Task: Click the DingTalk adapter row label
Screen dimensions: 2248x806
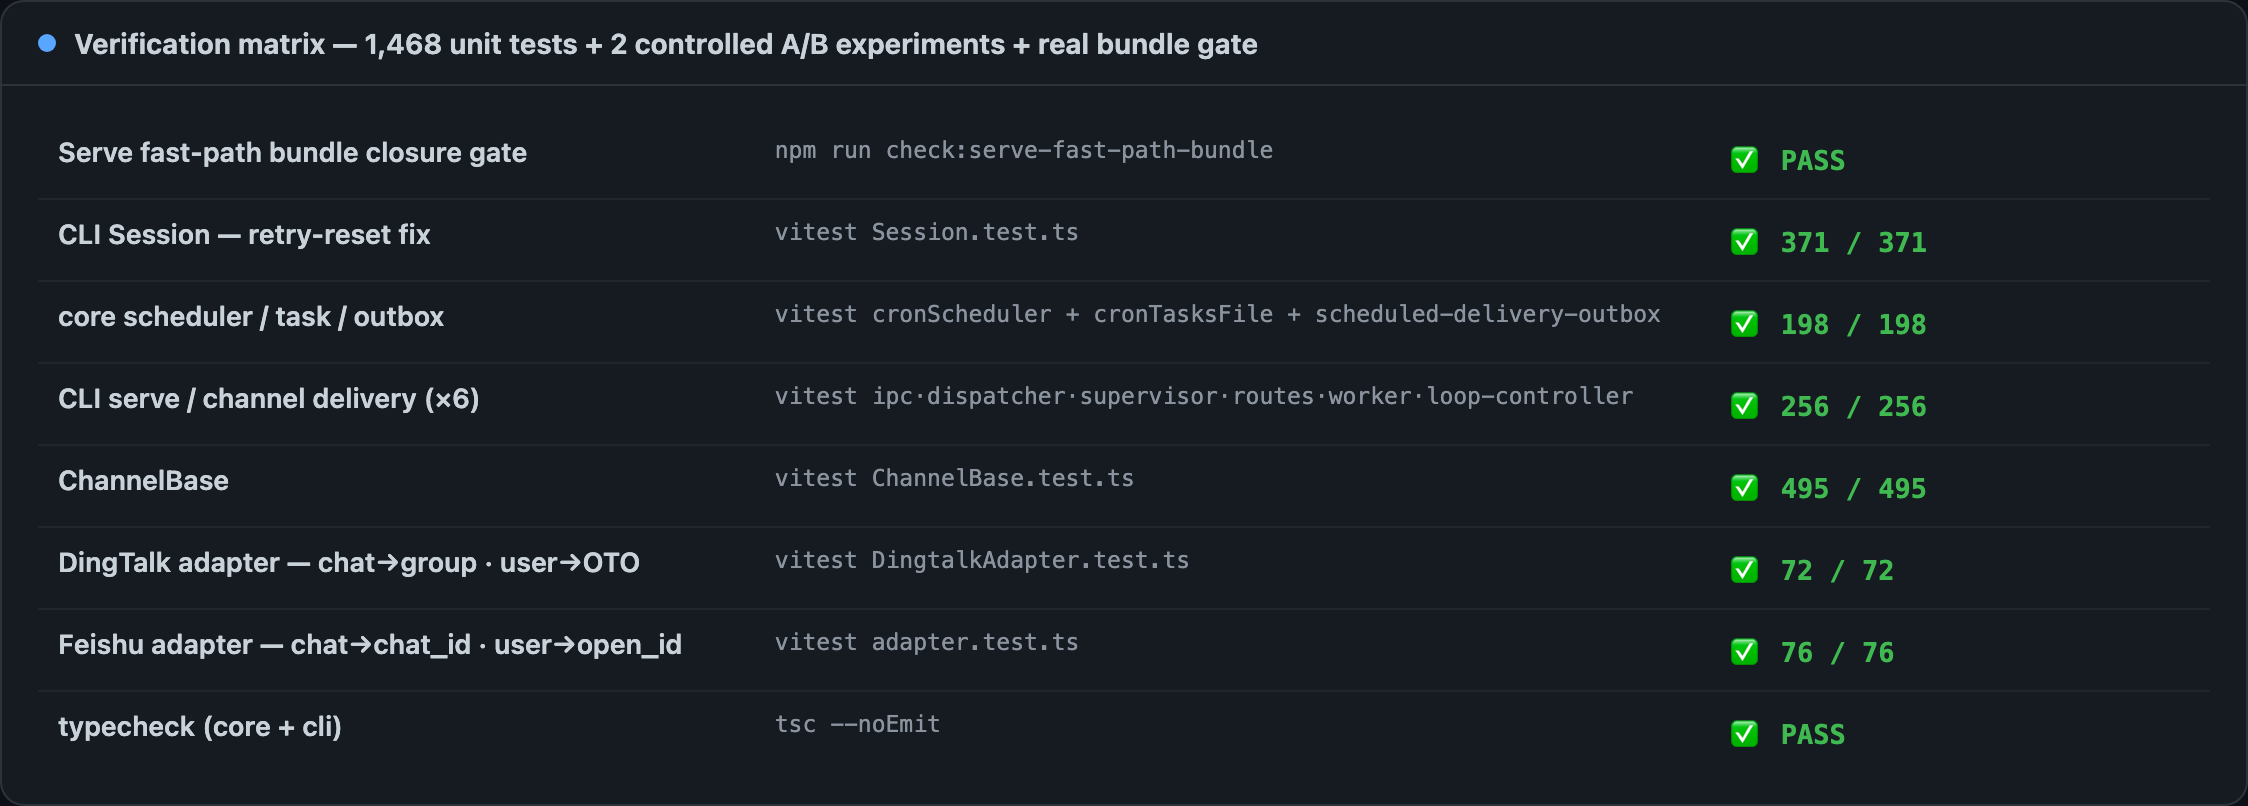Action: click(x=349, y=563)
